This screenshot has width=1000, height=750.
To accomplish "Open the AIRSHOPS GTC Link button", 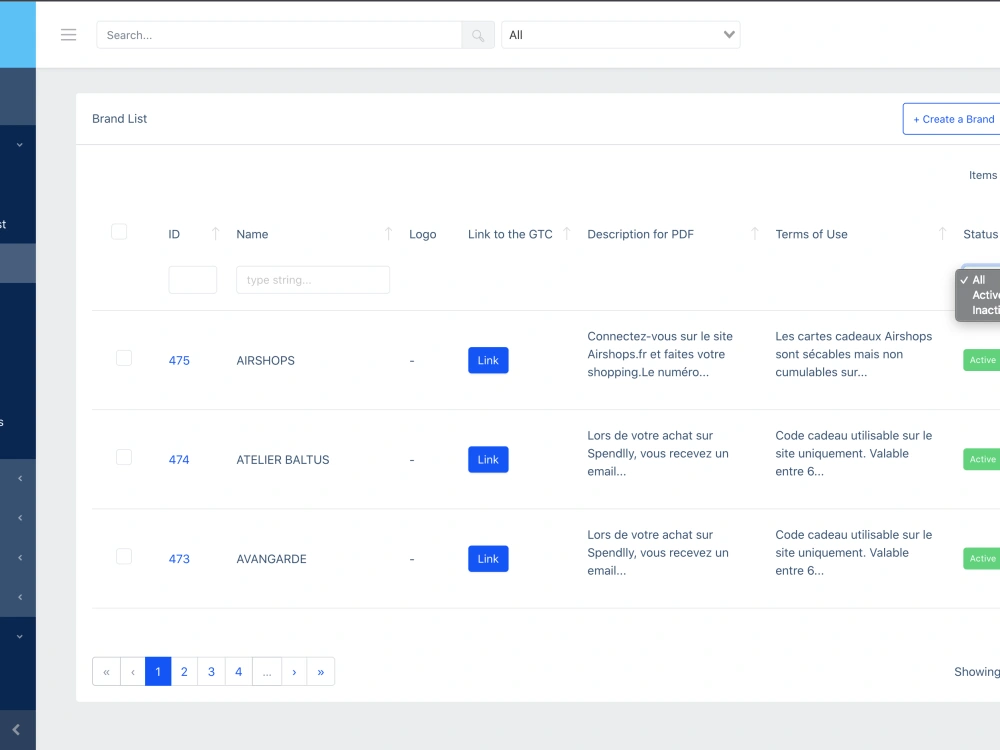I will (x=488, y=360).
